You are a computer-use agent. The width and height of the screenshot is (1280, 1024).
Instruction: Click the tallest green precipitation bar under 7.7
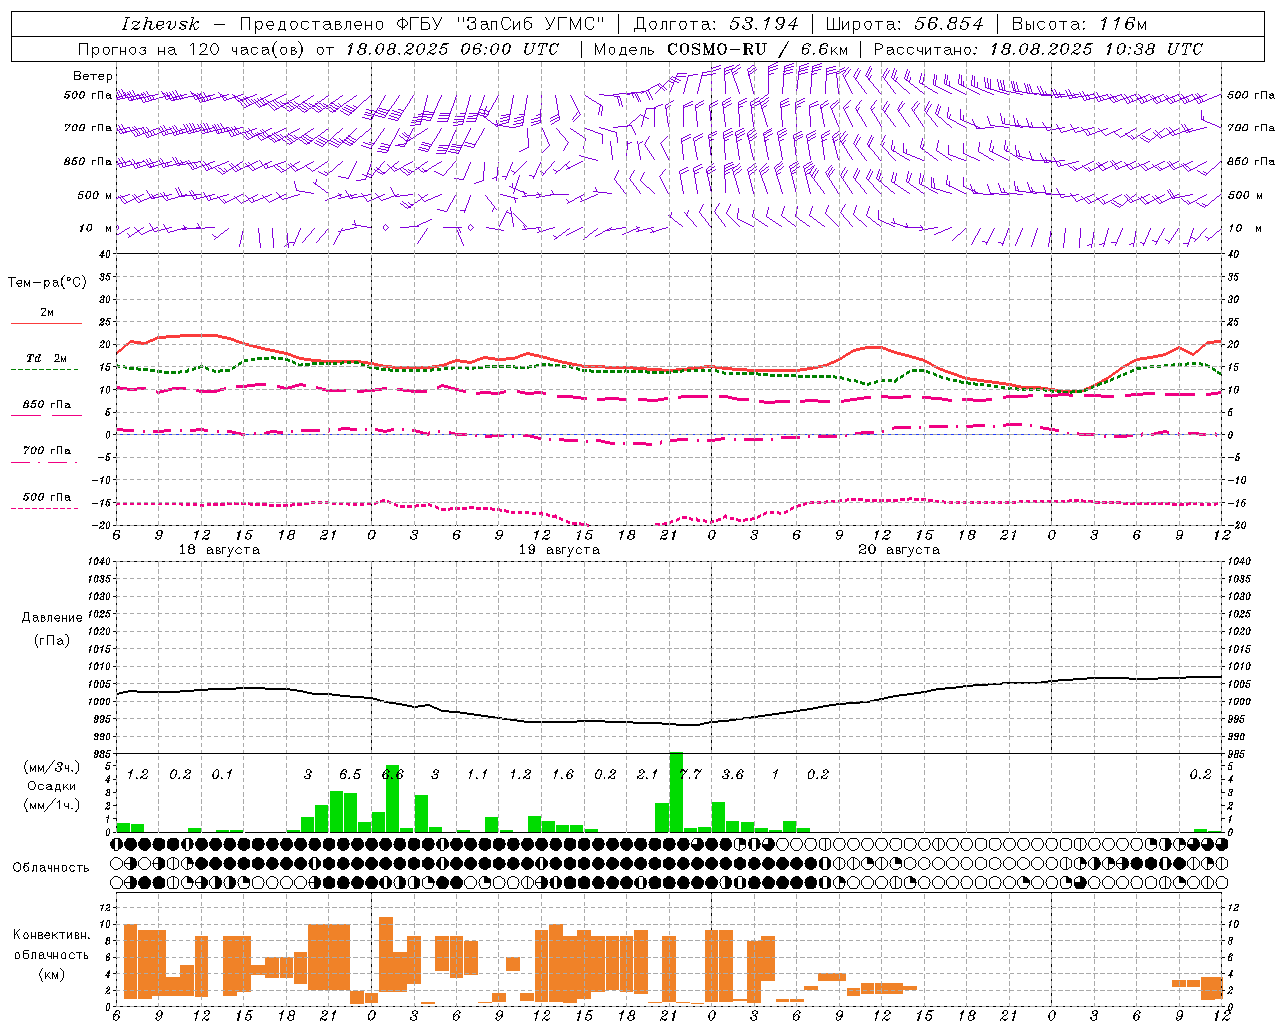(x=676, y=792)
